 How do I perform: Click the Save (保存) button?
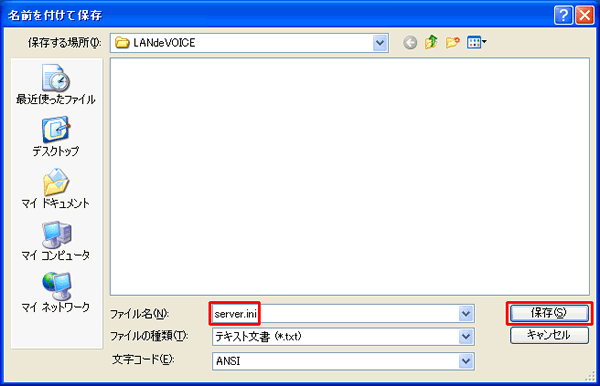point(549,313)
